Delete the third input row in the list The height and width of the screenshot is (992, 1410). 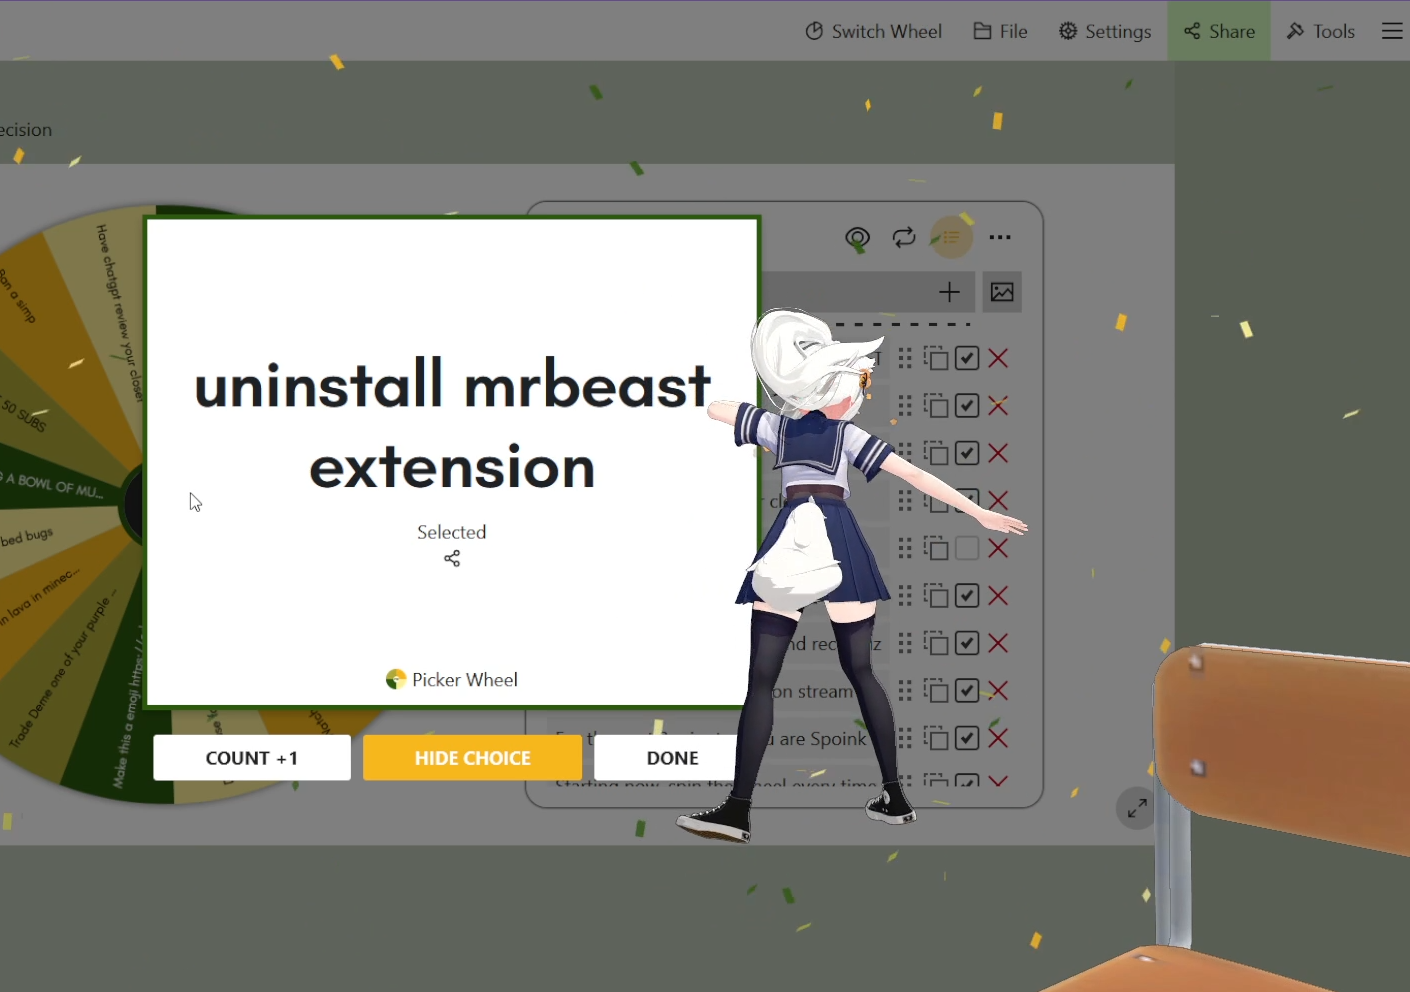click(998, 453)
